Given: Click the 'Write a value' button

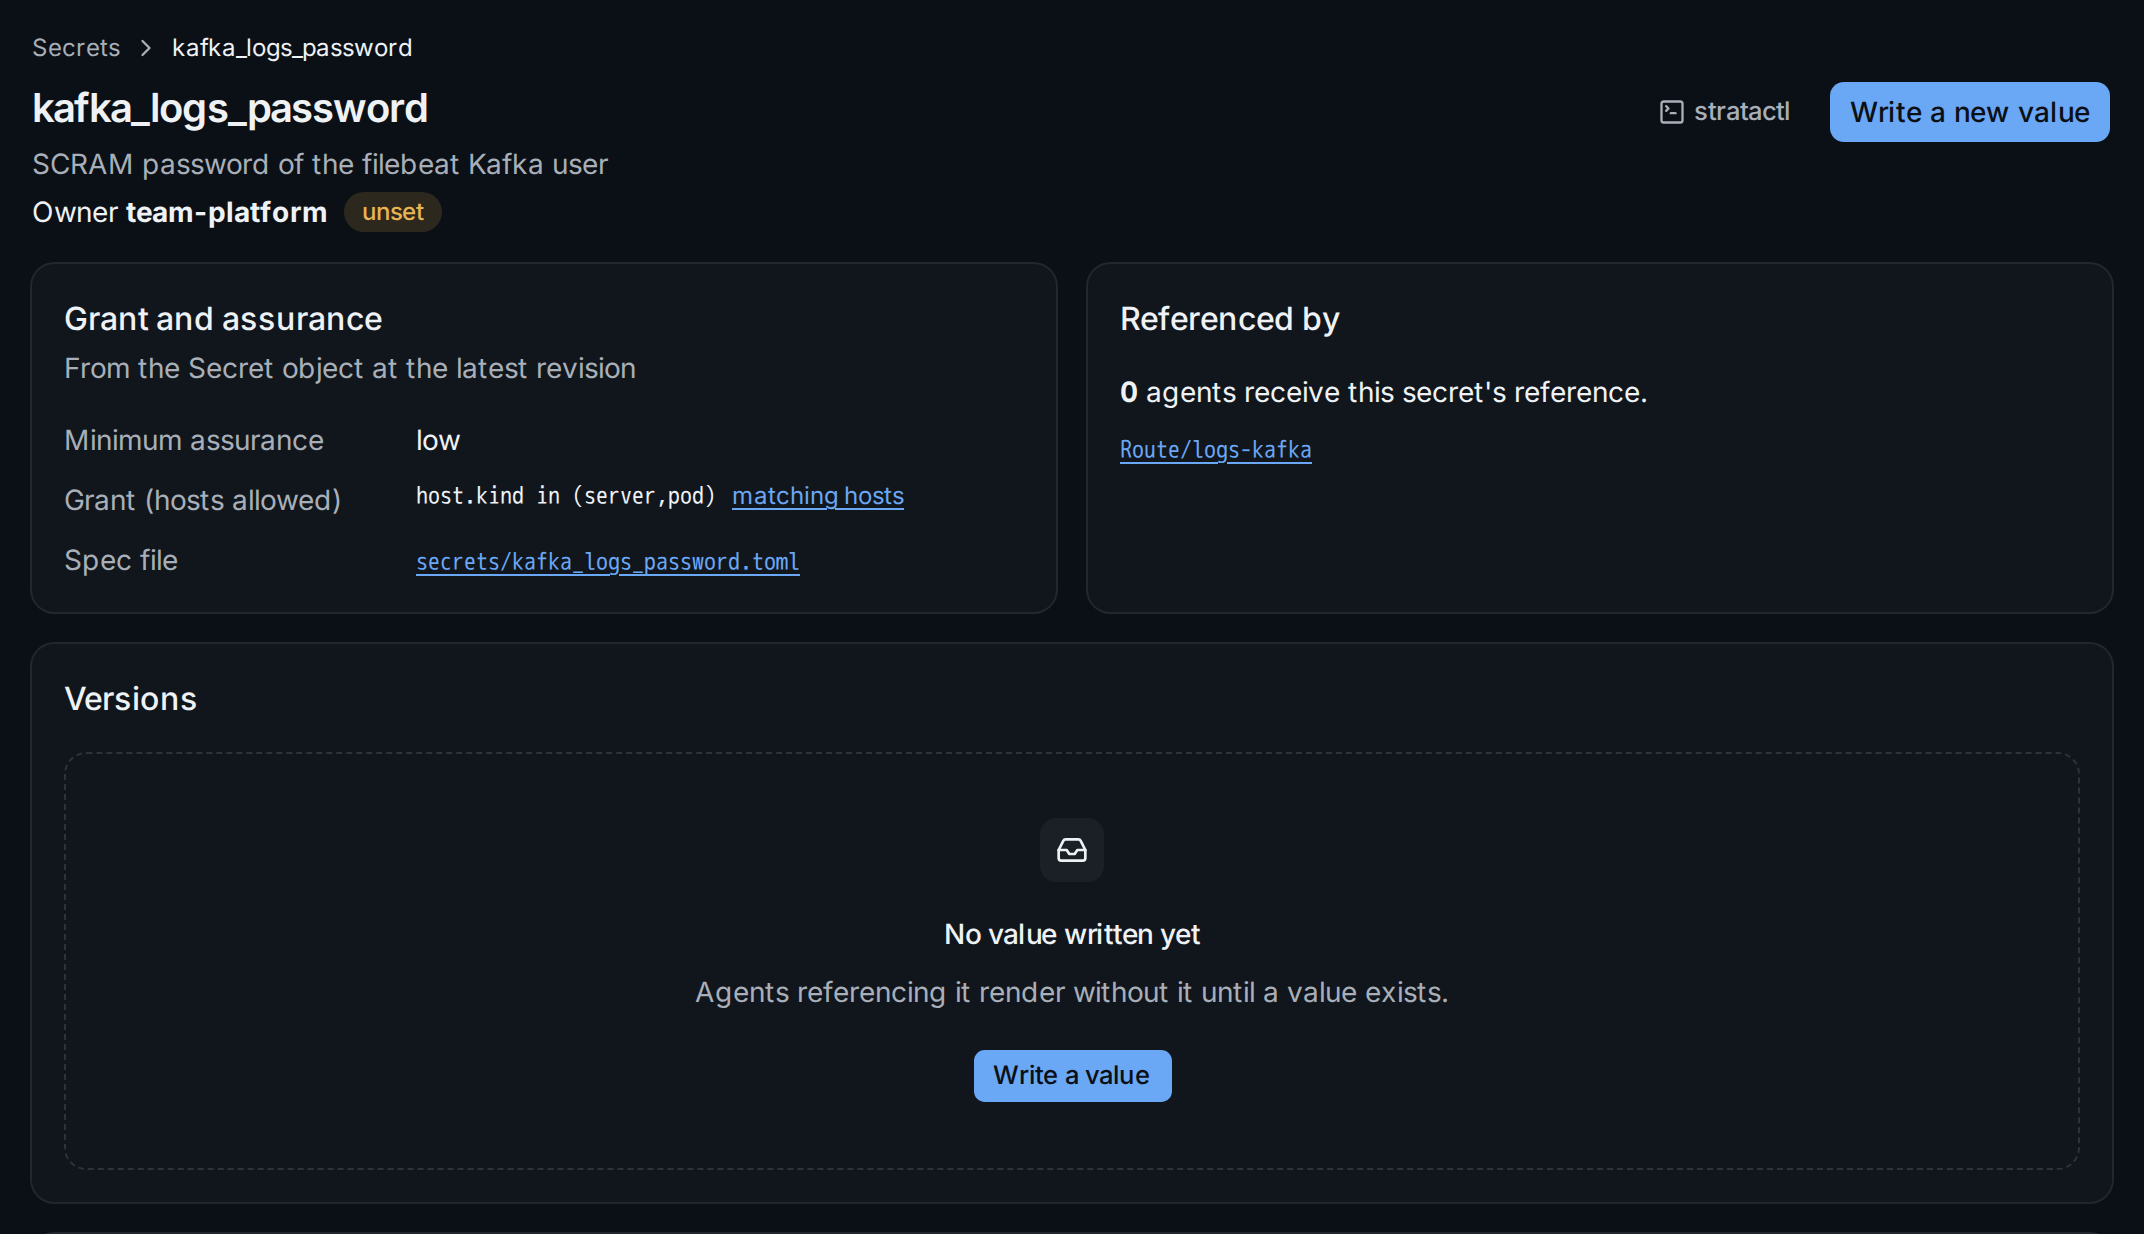Looking at the screenshot, I should (x=1072, y=1076).
